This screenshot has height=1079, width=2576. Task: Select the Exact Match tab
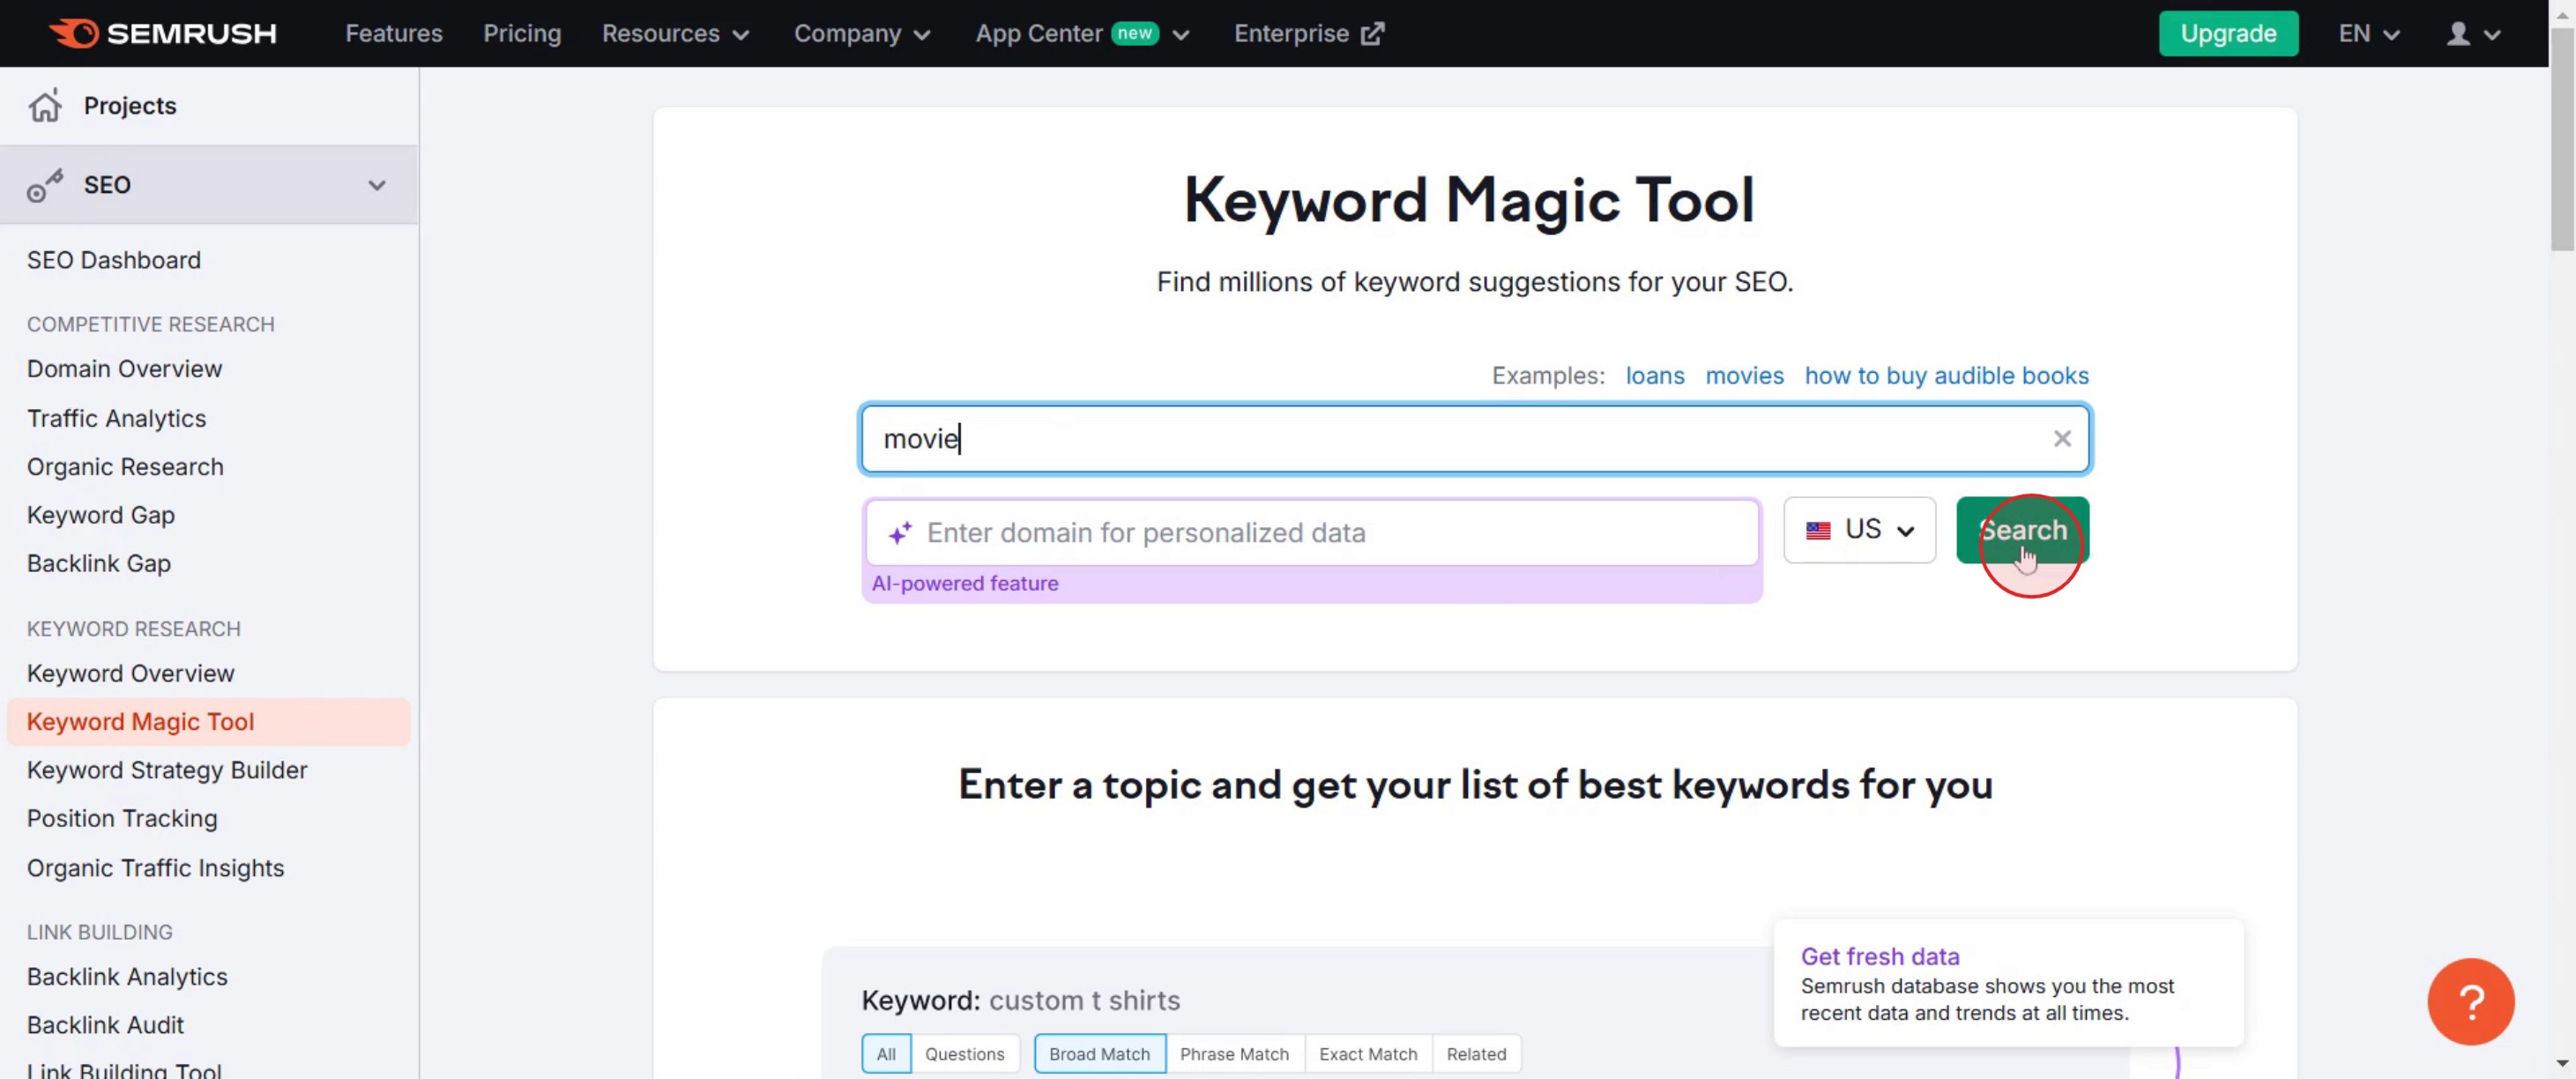(1367, 1054)
